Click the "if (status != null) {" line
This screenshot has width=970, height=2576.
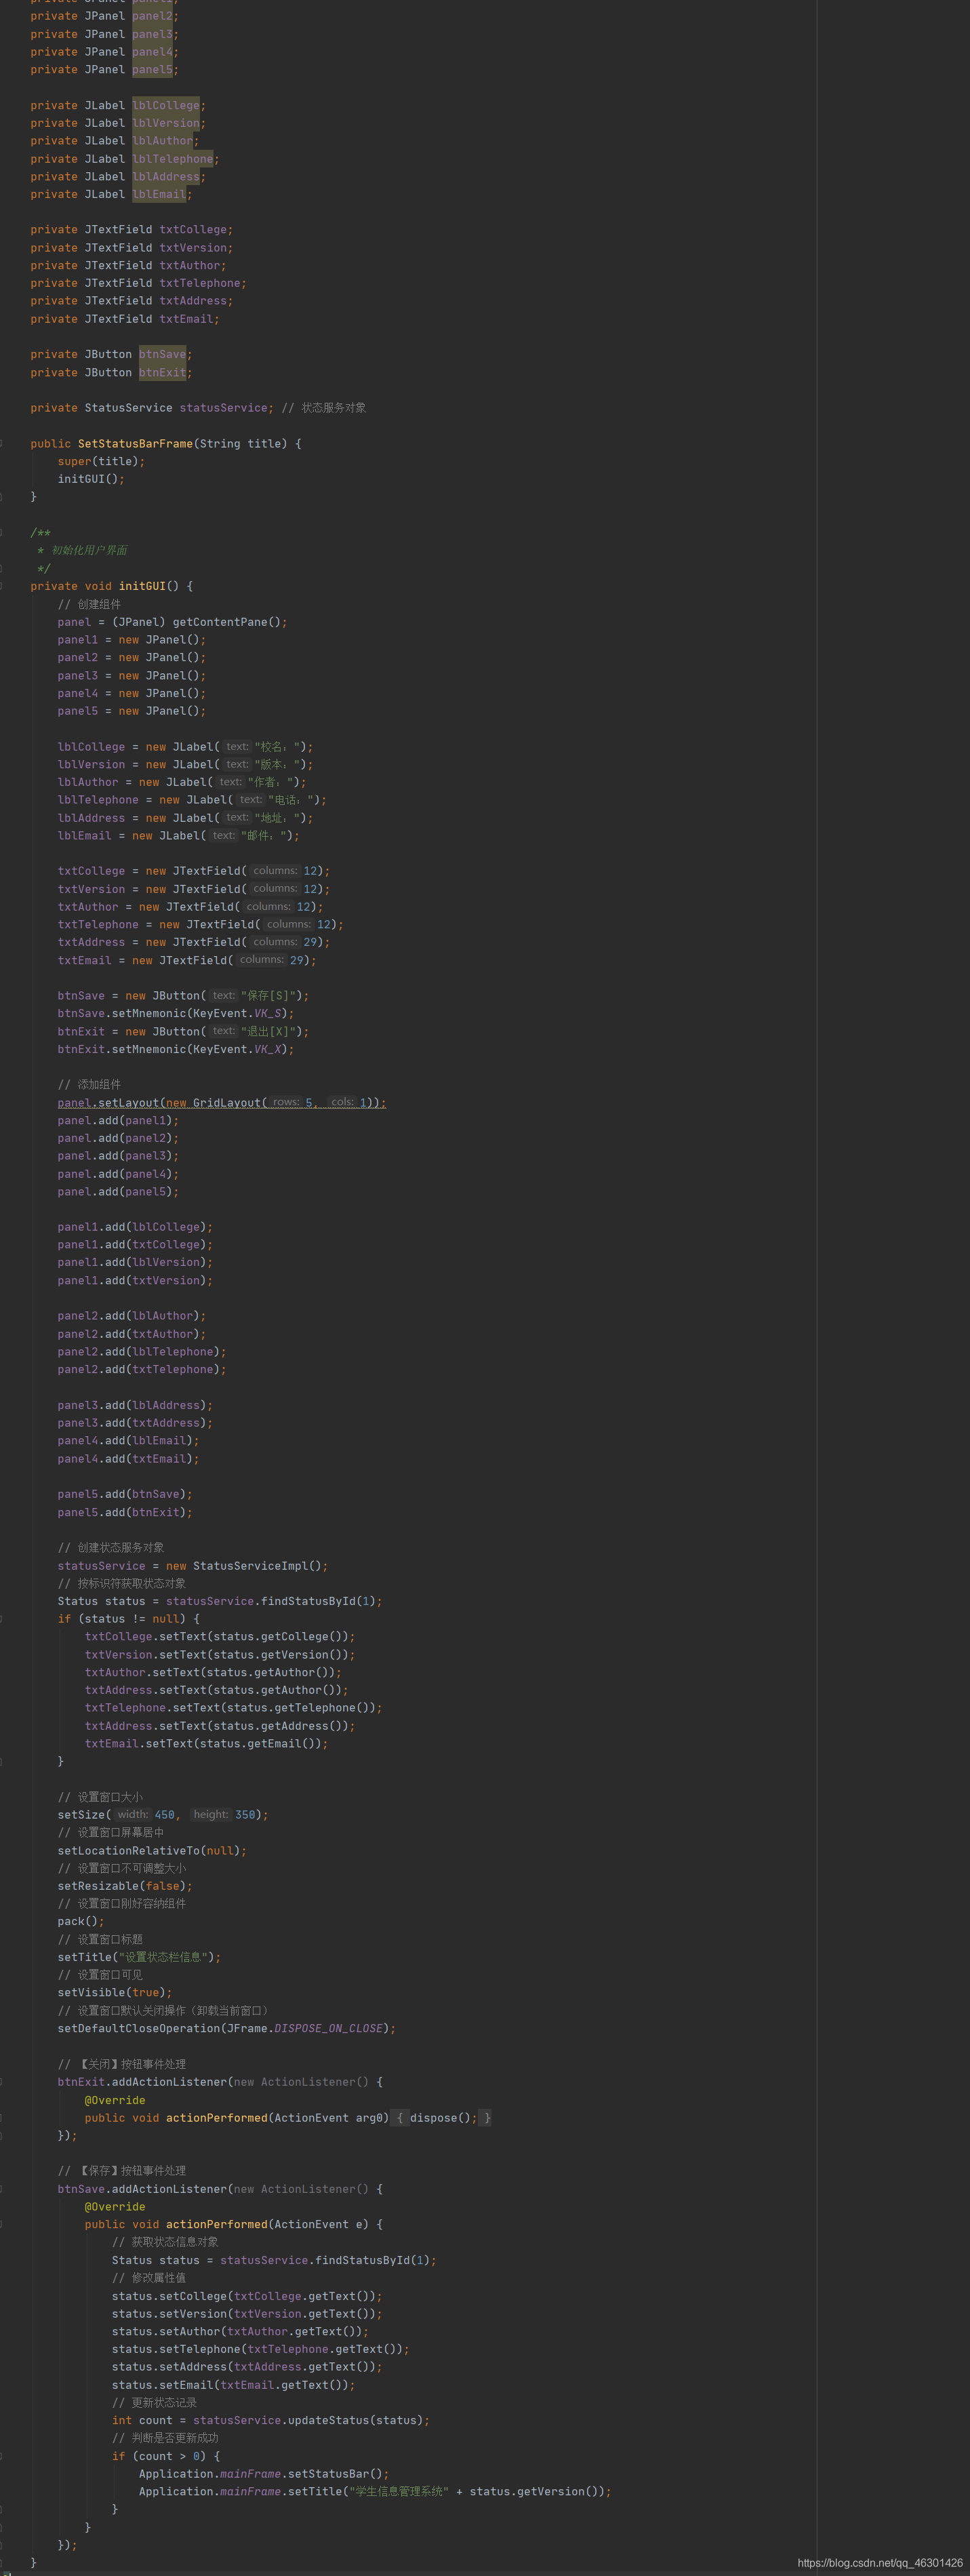pos(128,1619)
